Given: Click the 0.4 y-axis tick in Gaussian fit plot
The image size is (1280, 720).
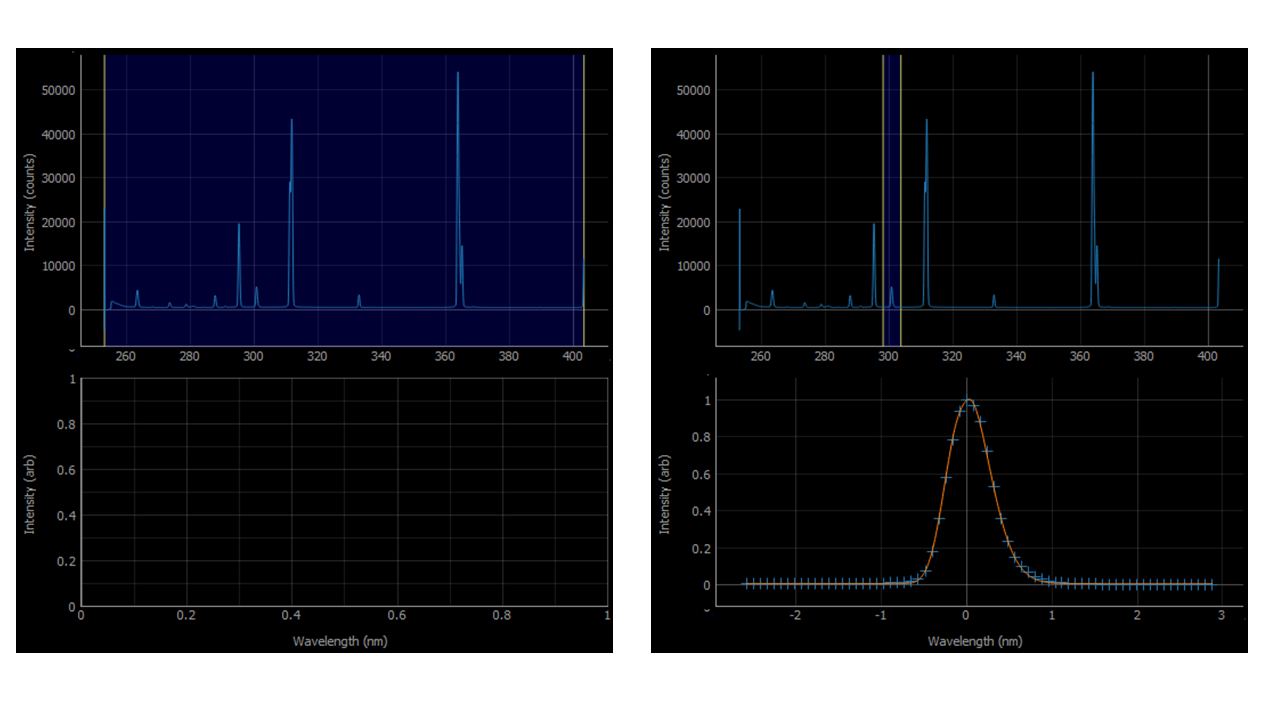Looking at the screenshot, I should [701, 510].
